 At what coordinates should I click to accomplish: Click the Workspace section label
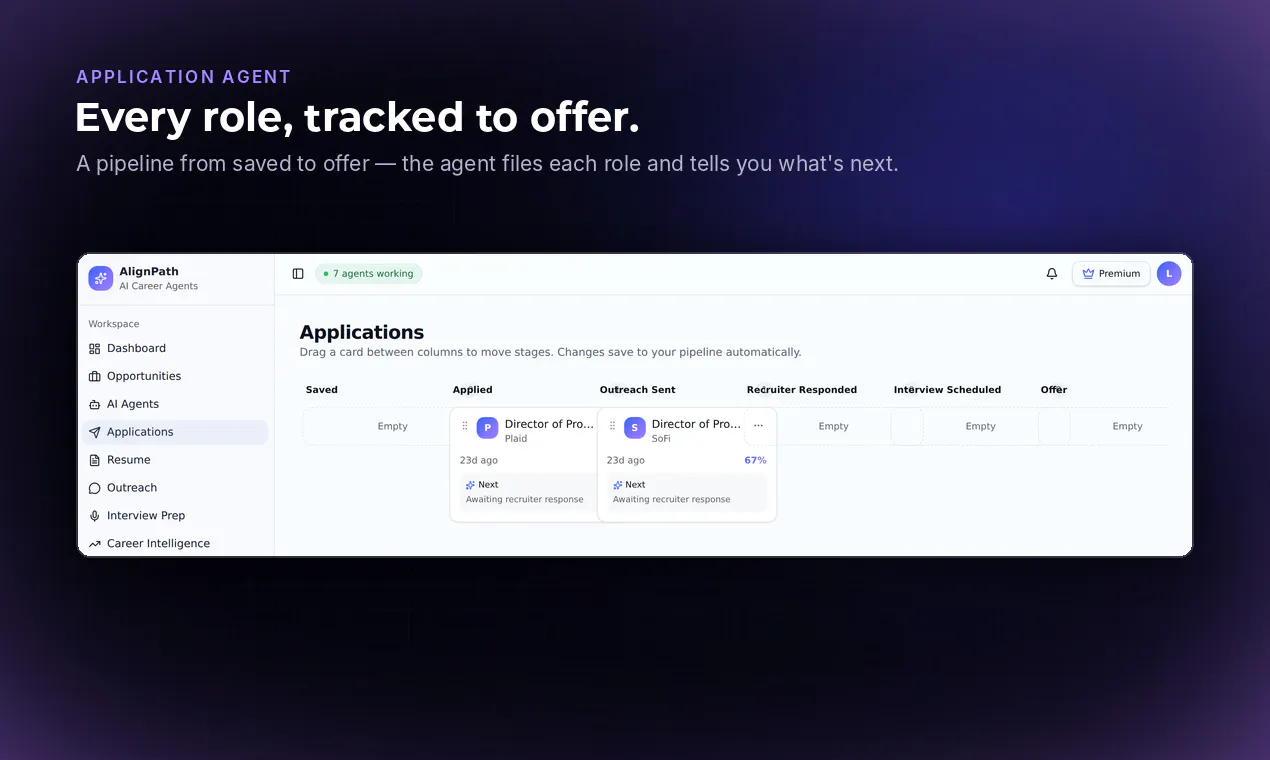pyautogui.click(x=114, y=324)
